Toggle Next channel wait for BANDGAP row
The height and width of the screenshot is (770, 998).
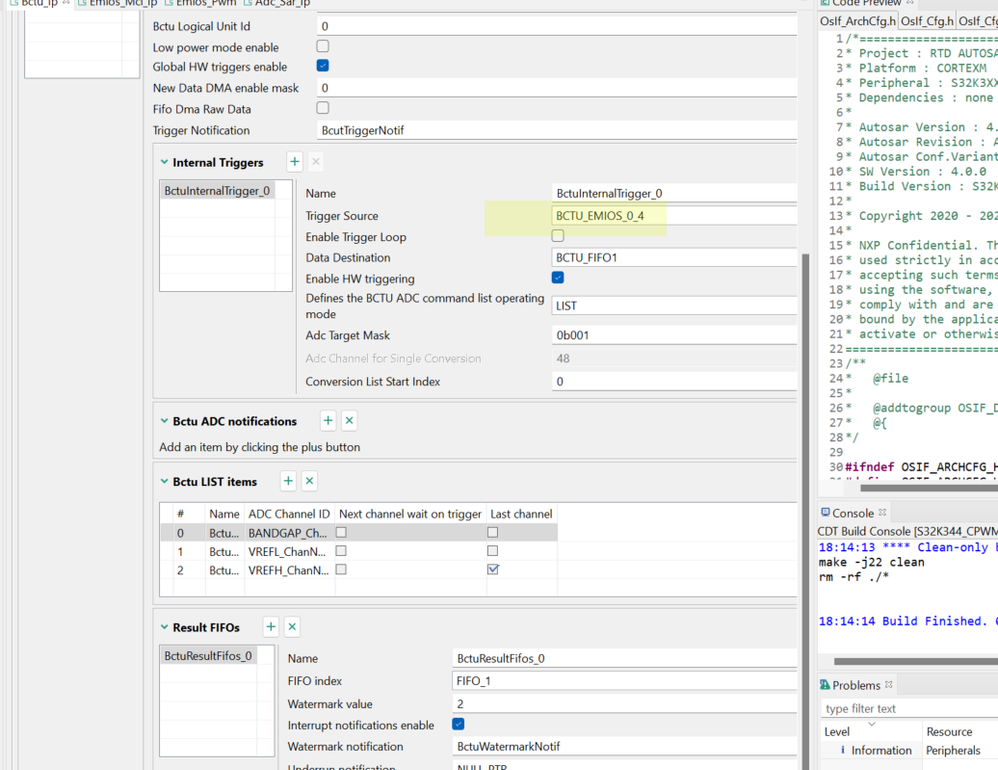click(x=341, y=532)
